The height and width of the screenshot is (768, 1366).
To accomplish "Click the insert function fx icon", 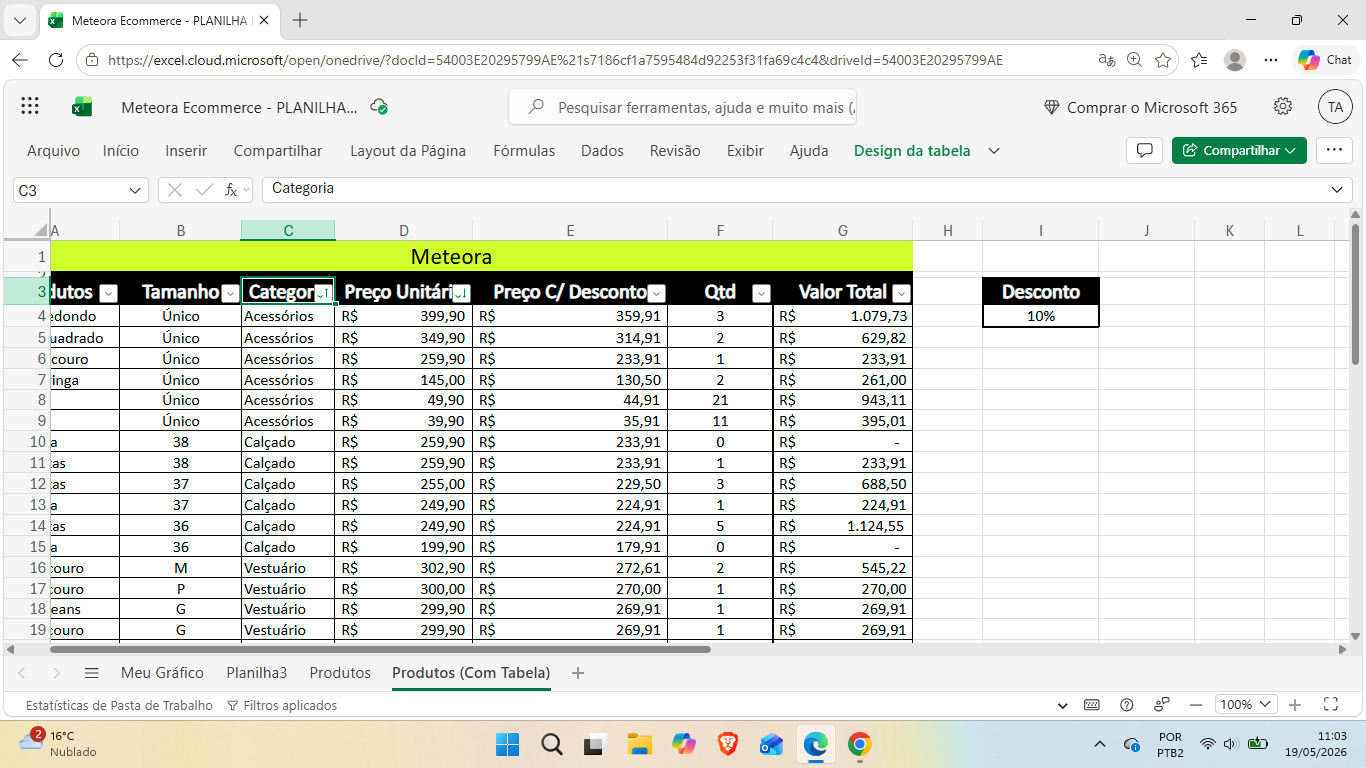I will [x=232, y=190].
